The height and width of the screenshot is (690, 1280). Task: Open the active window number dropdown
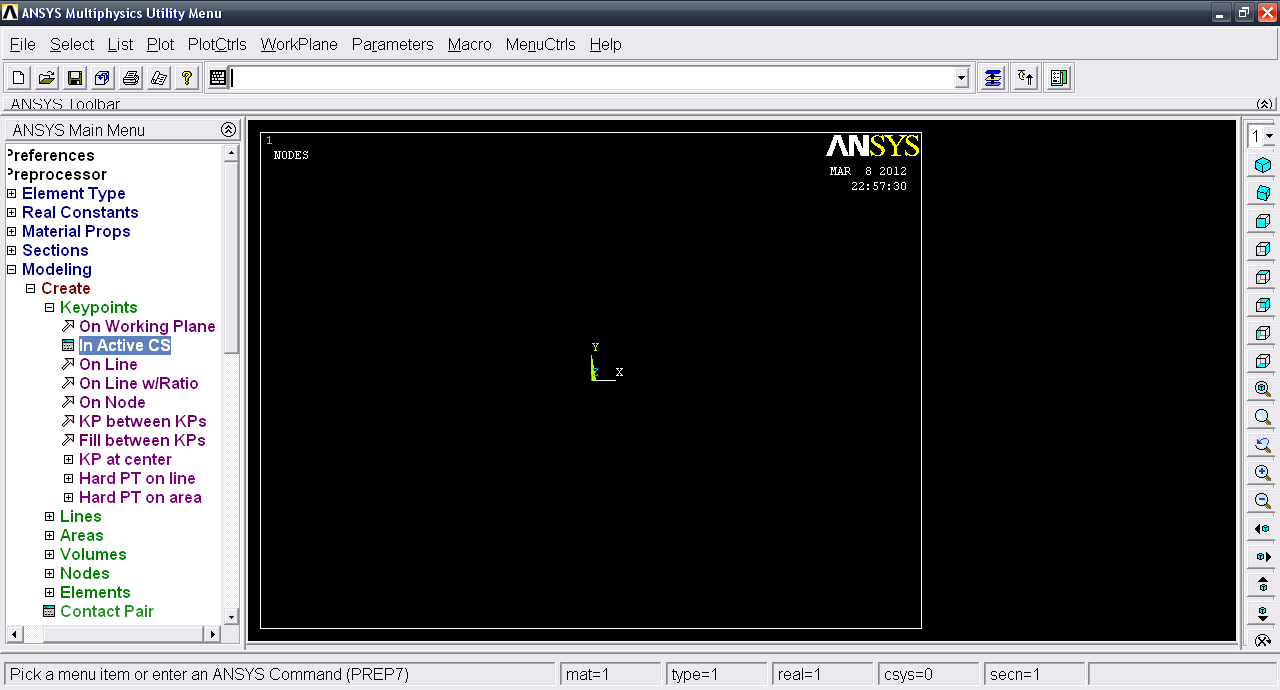click(1270, 136)
